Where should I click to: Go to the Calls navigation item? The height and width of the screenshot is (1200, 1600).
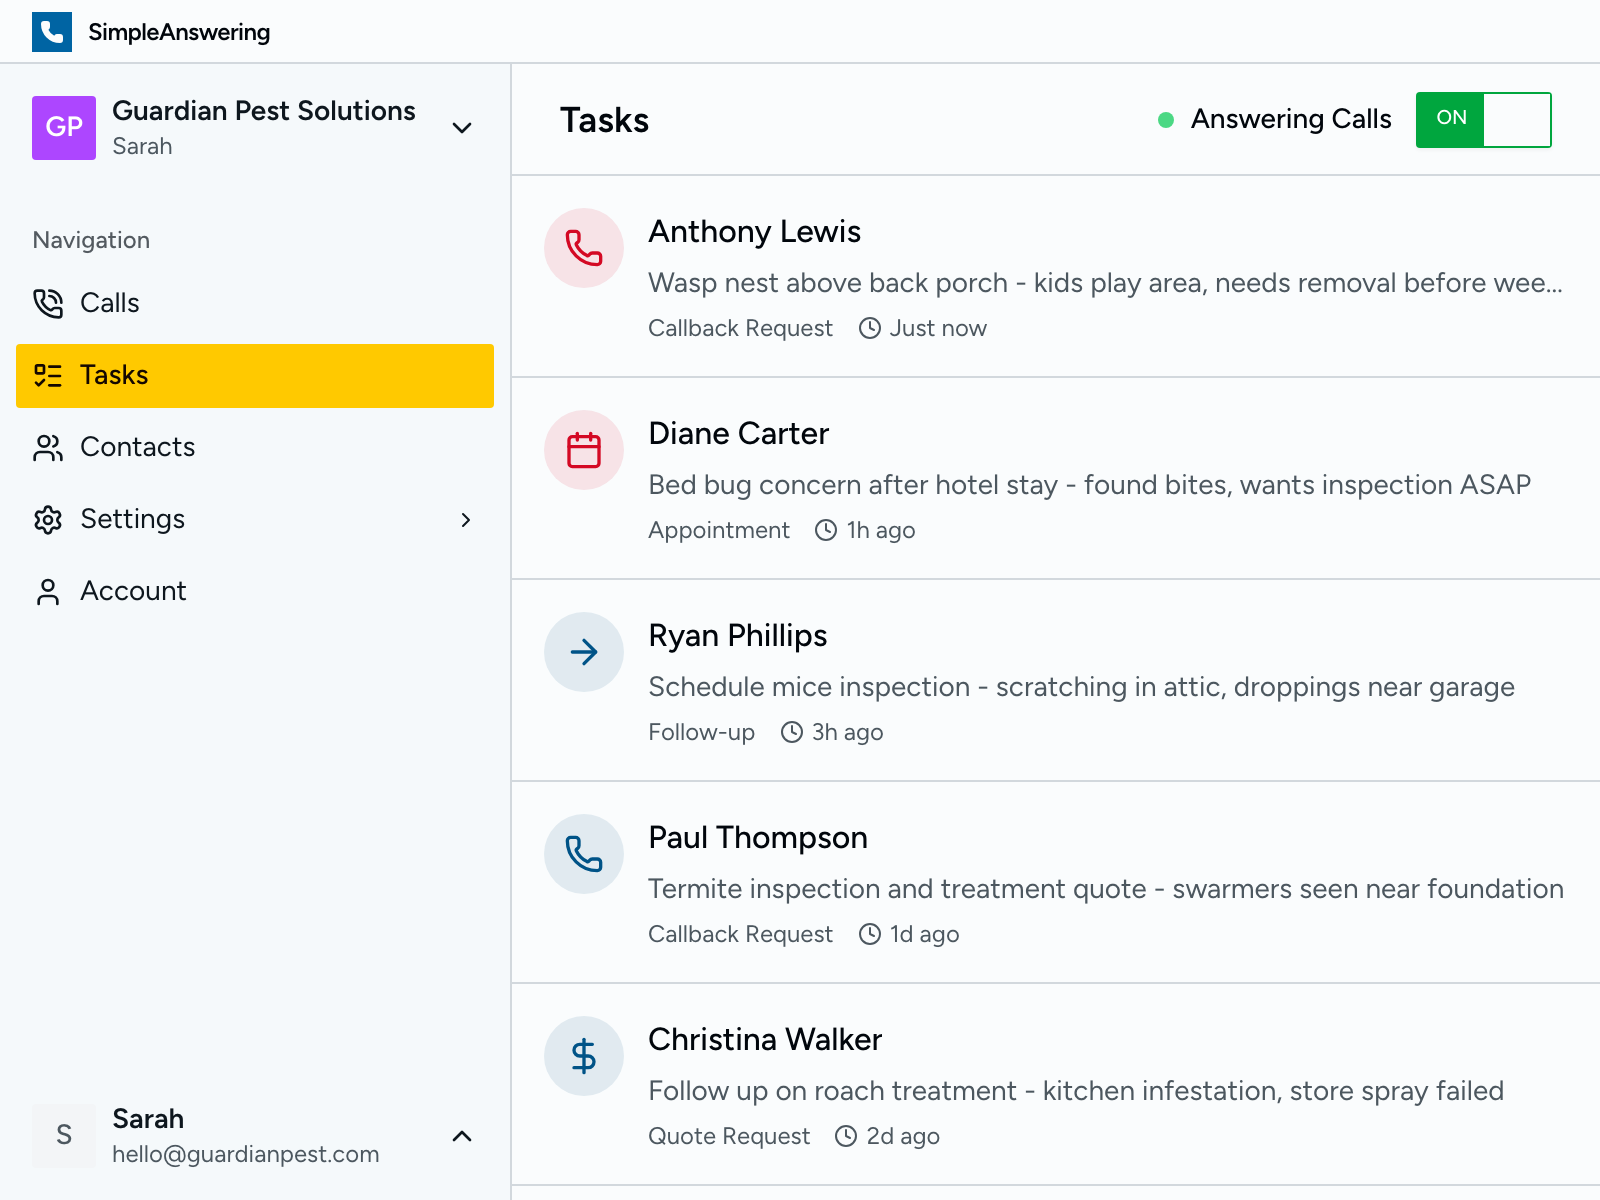tap(110, 303)
